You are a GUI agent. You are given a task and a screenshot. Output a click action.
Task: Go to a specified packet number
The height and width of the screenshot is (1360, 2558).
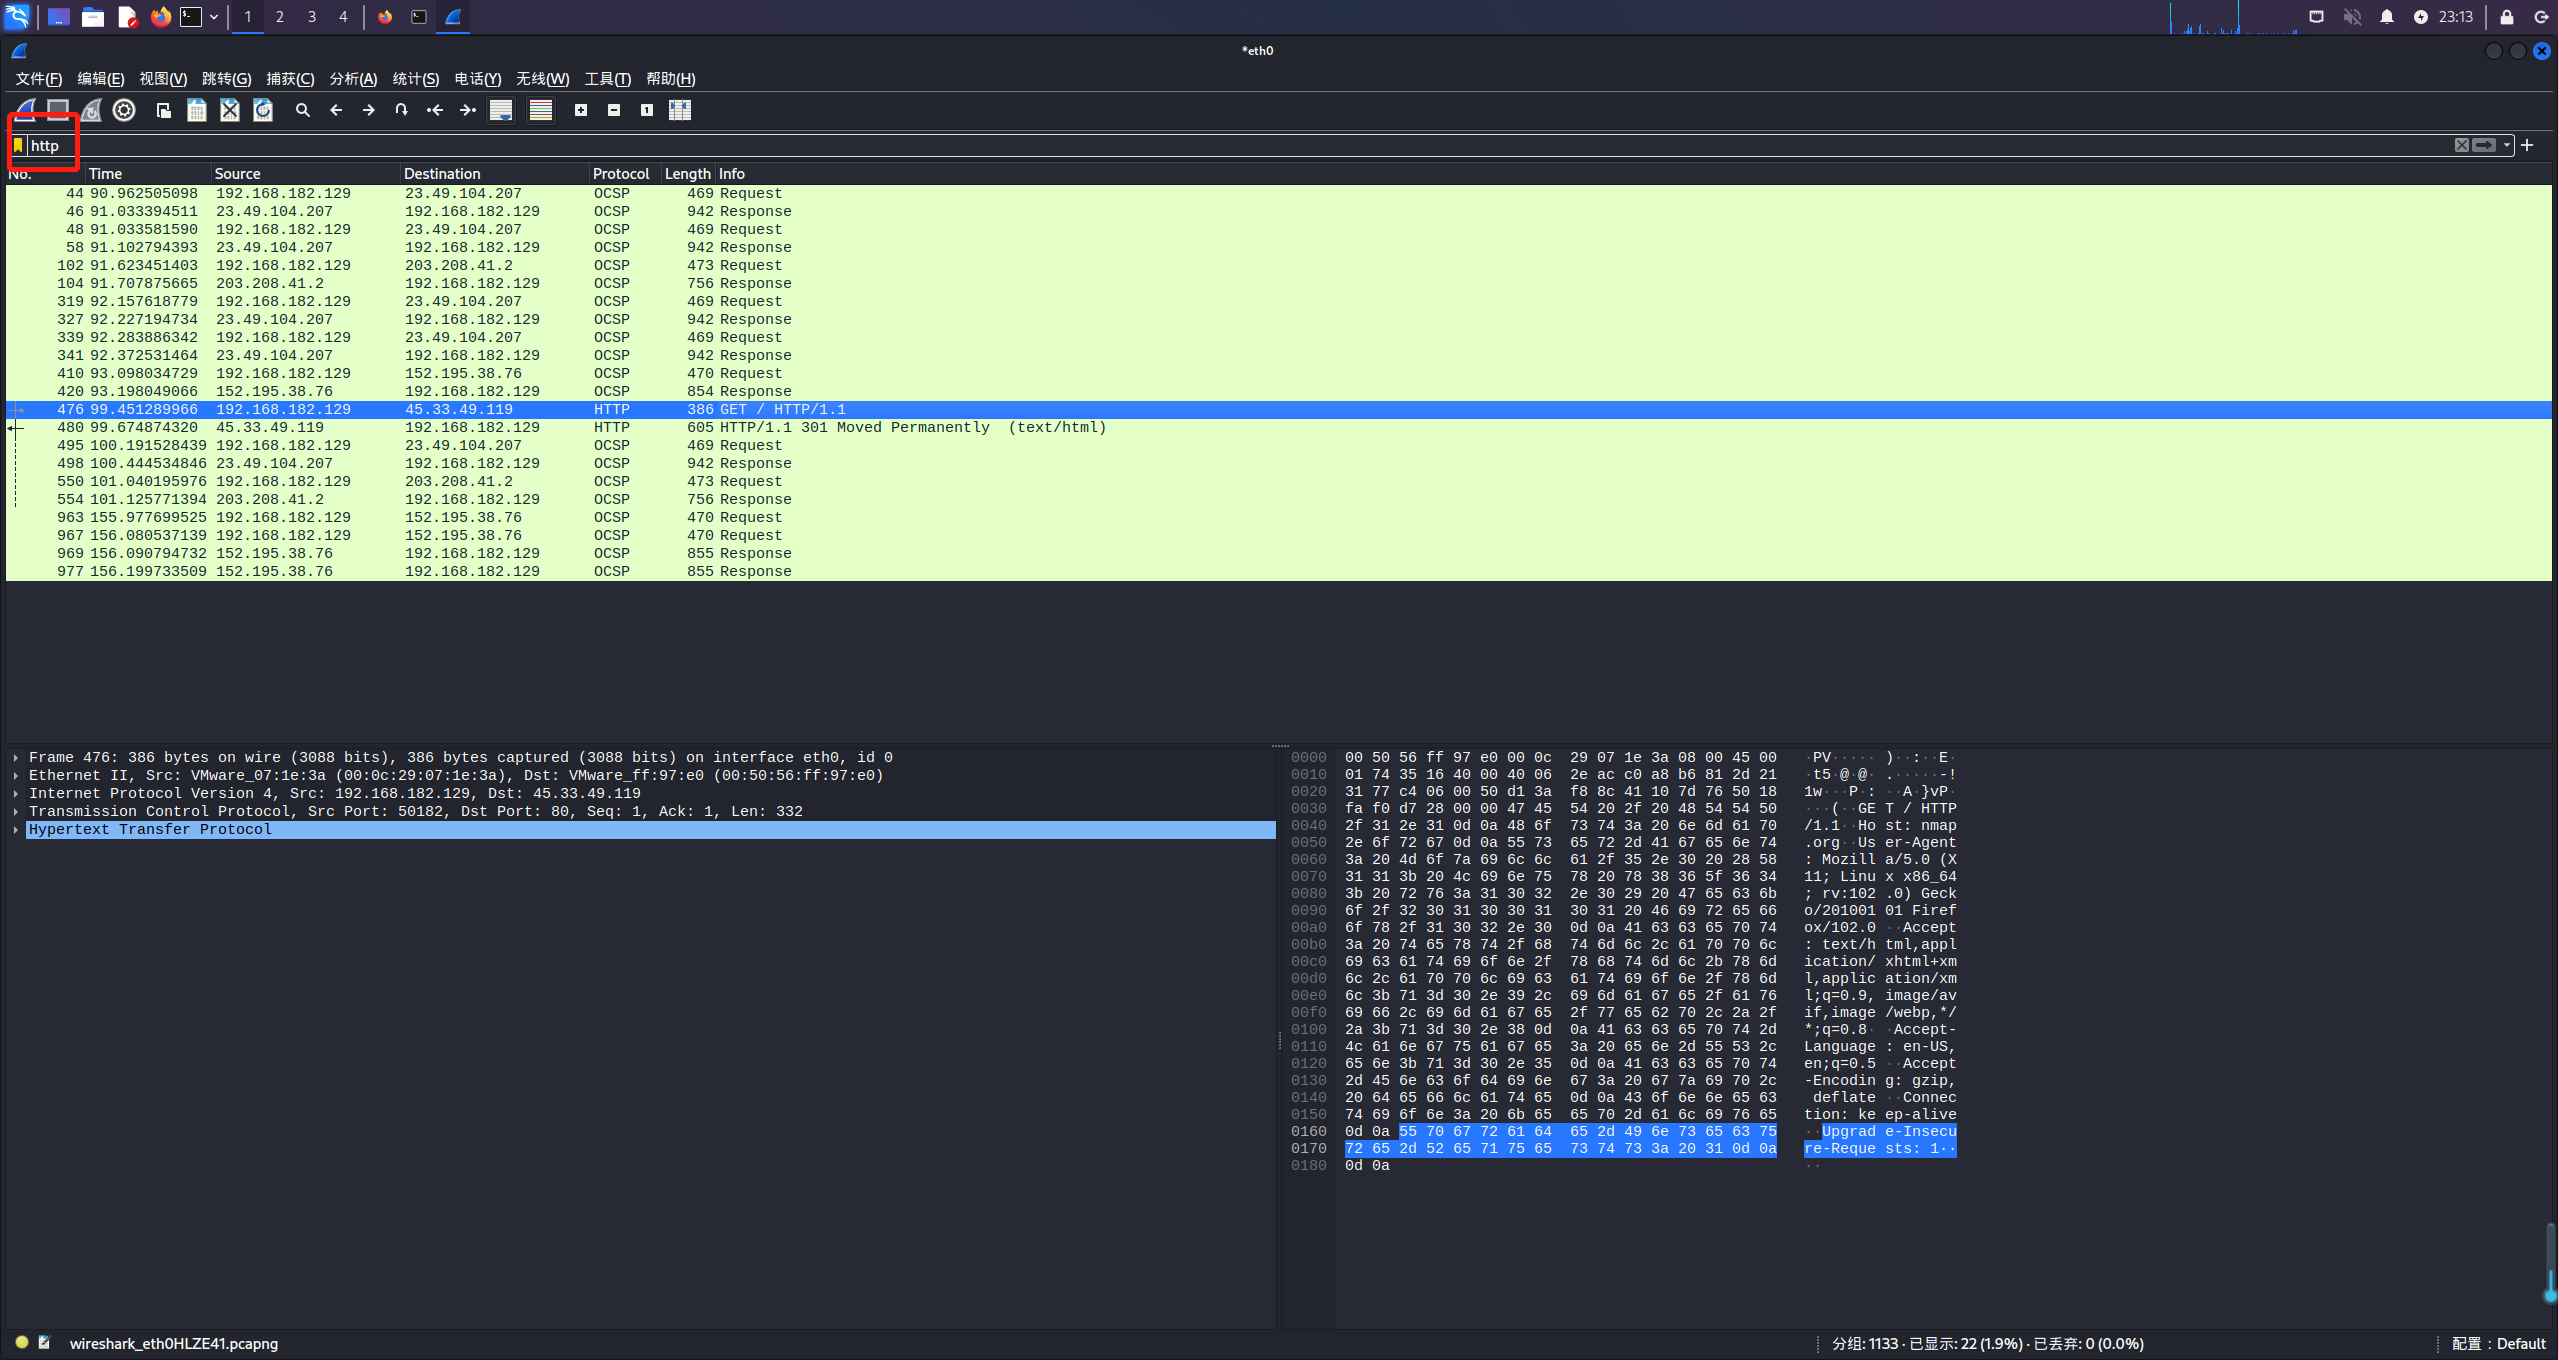[x=401, y=110]
